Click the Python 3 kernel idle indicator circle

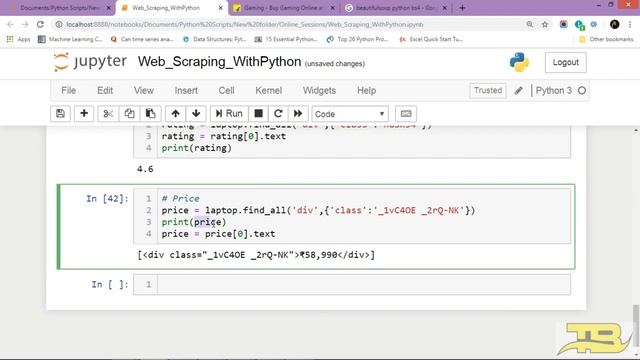click(x=582, y=91)
